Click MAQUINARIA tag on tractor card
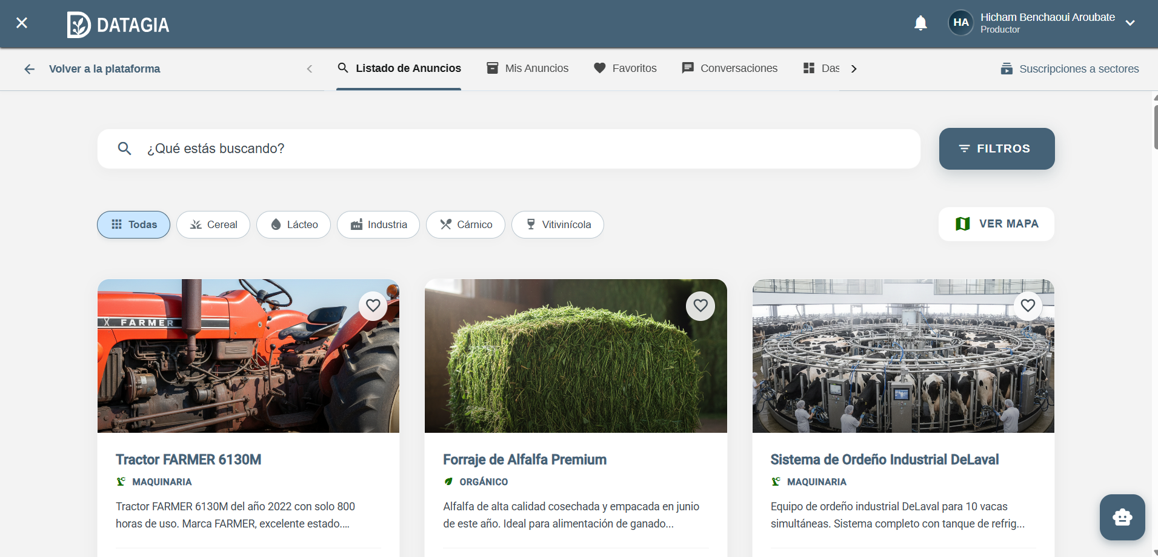Viewport: 1158px width, 557px height. (x=154, y=482)
